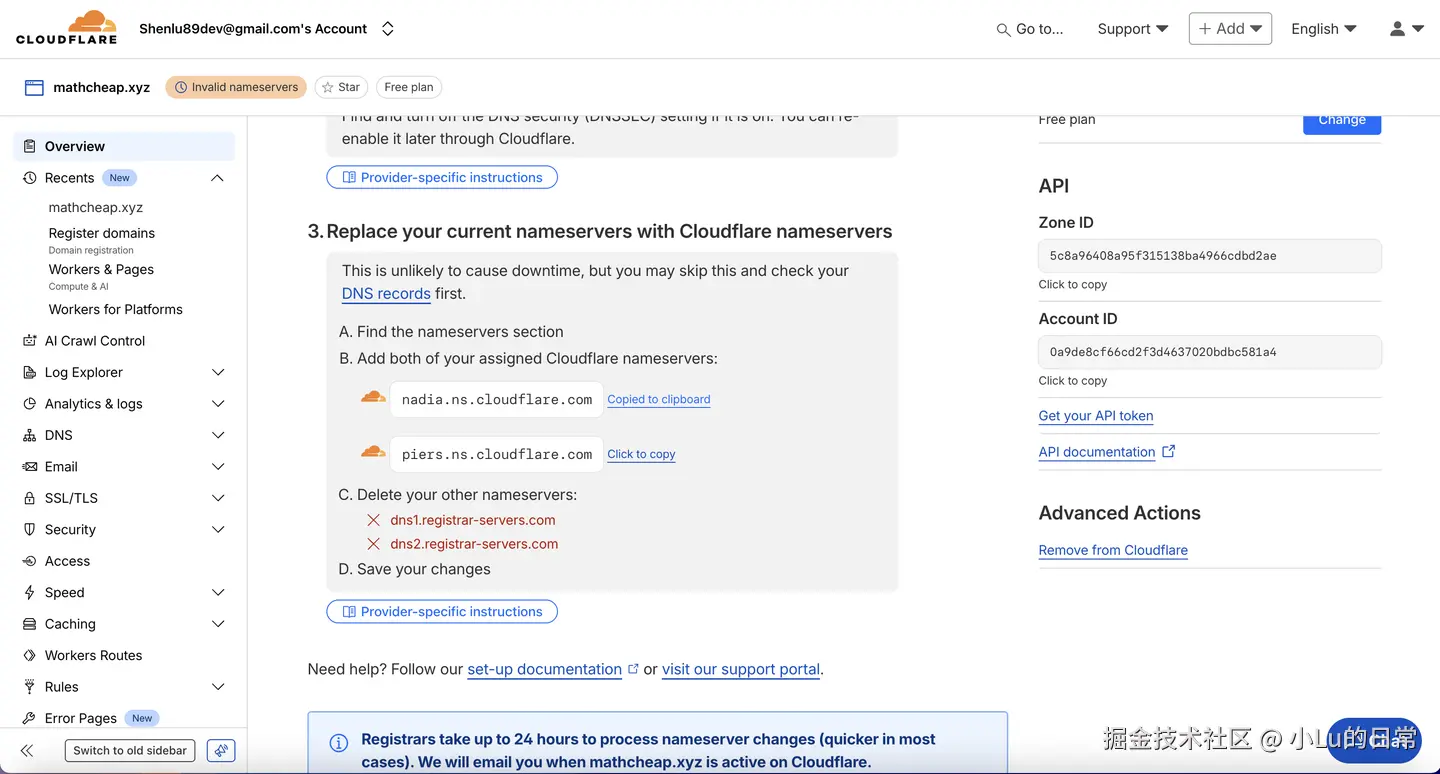The image size is (1440, 774).
Task: Switch to old sidebar
Action: 130,750
